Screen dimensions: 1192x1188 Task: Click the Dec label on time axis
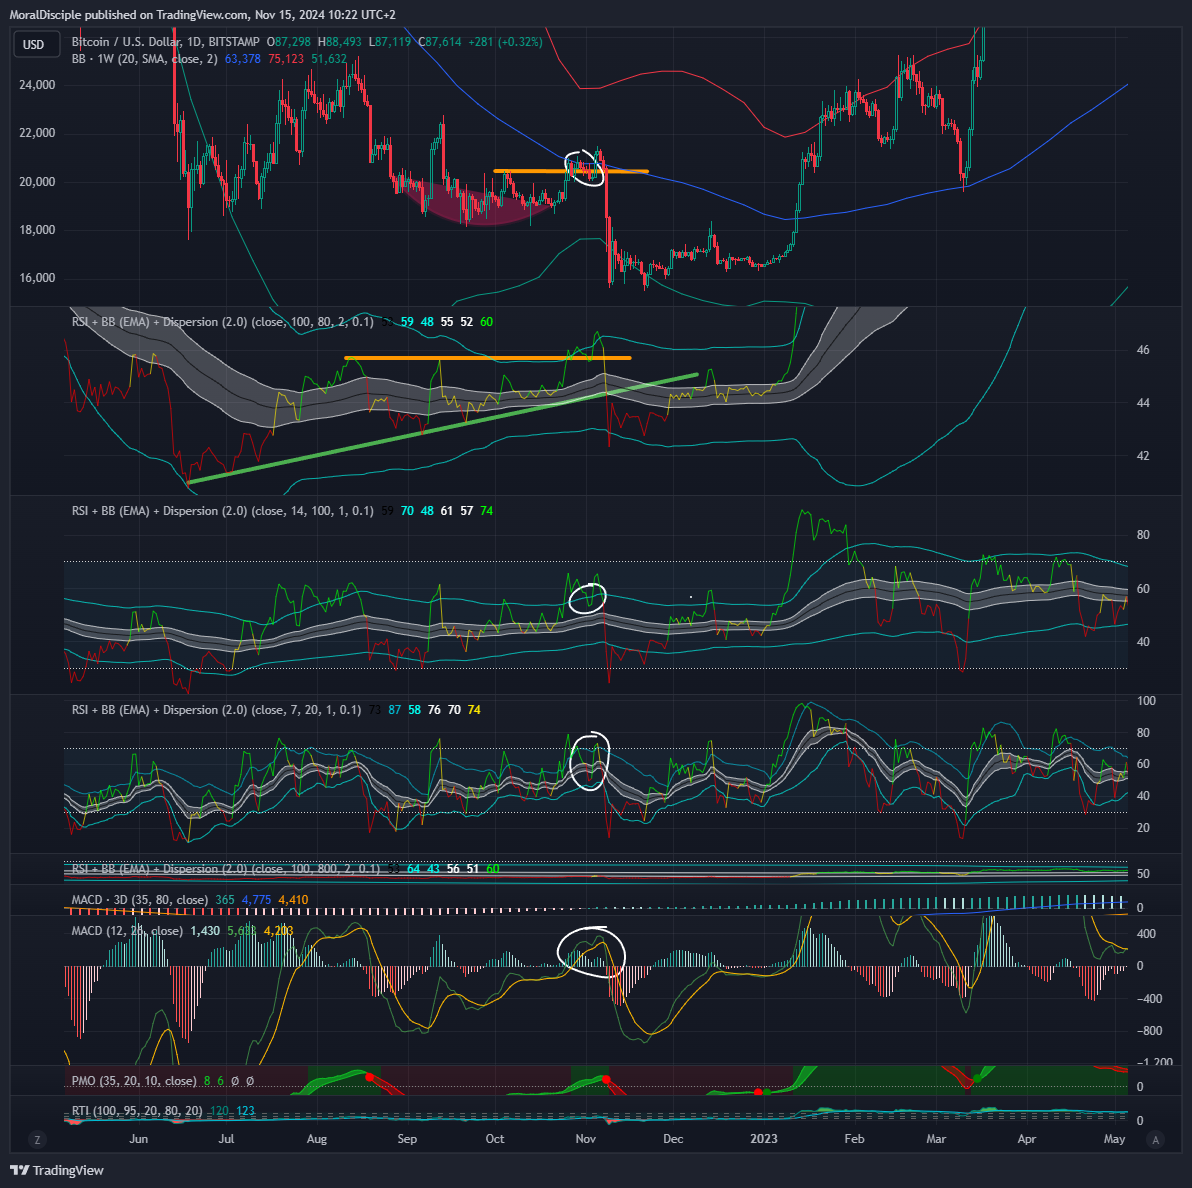673,1139
